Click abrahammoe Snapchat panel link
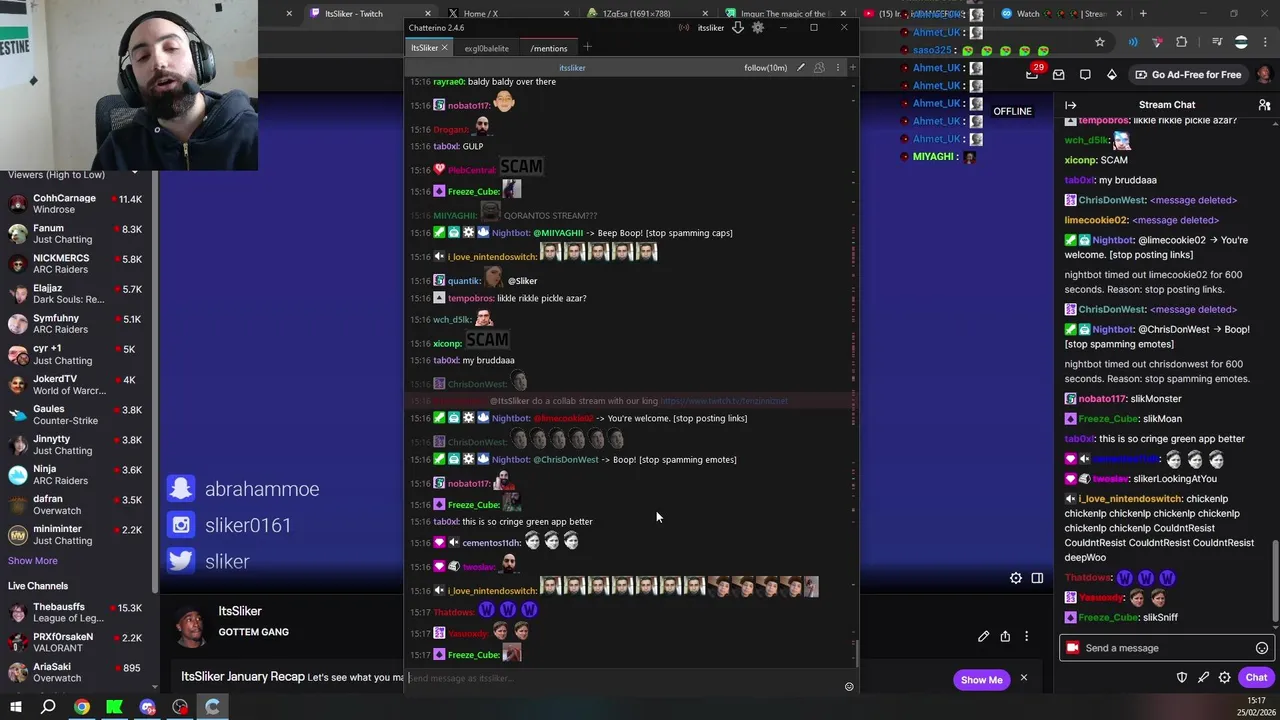The width and height of the screenshot is (1280, 720). 244,489
